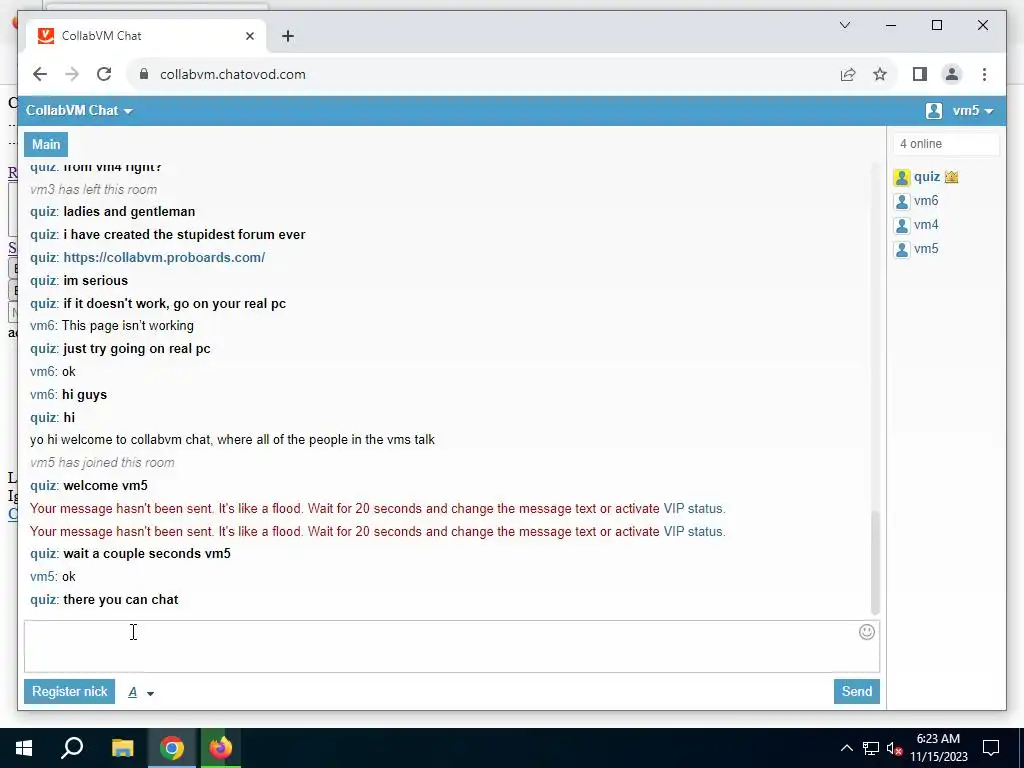Open Windows Start menu
Viewport: 1024px width, 768px height.
[24, 748]
